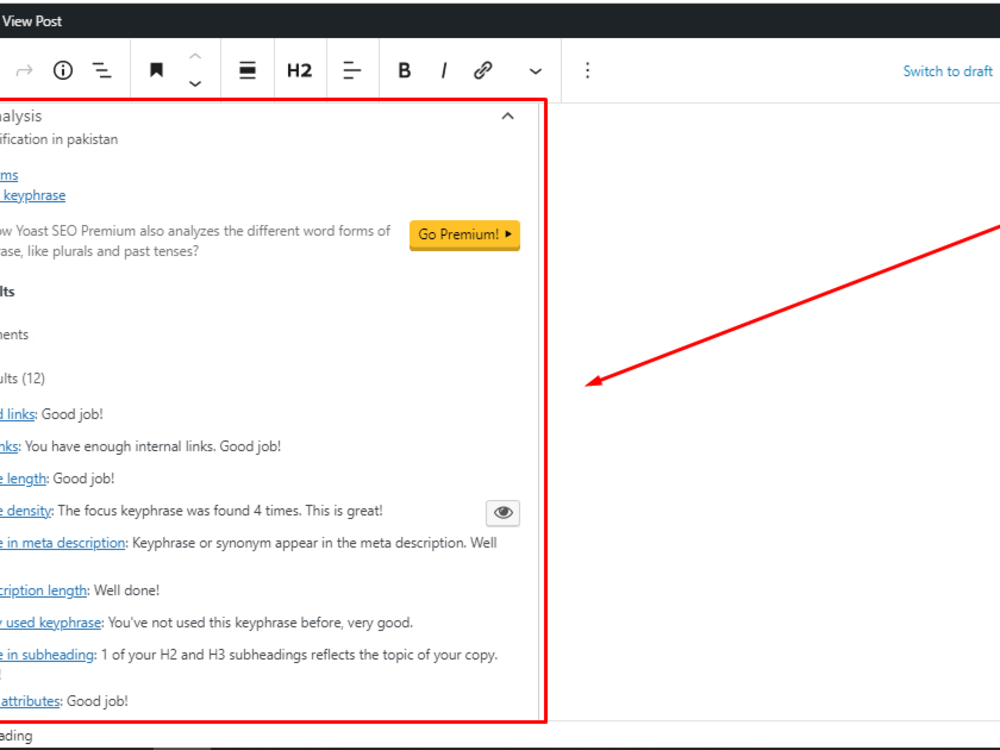Image resolution: width=1000 pixels, height=750 pixels.
Task: Collapse the SEO analysis panel
Action: (x=508, y=116)
